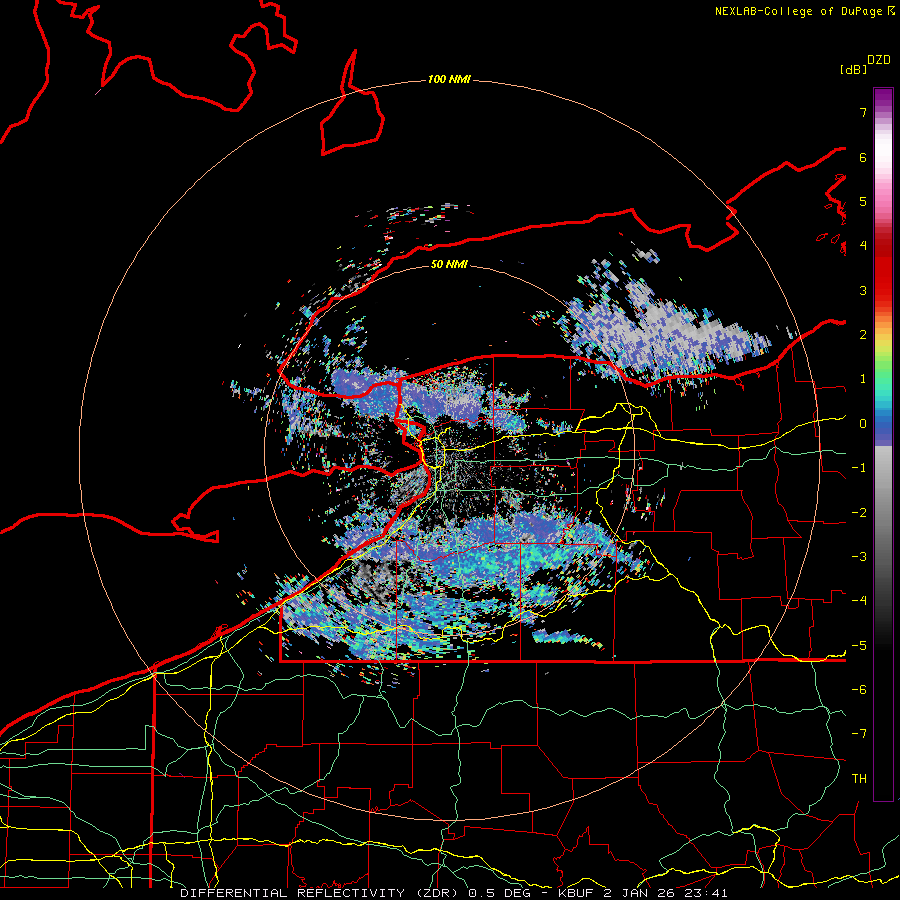Click the 7 dB mark on color scale

click(863, 112)
